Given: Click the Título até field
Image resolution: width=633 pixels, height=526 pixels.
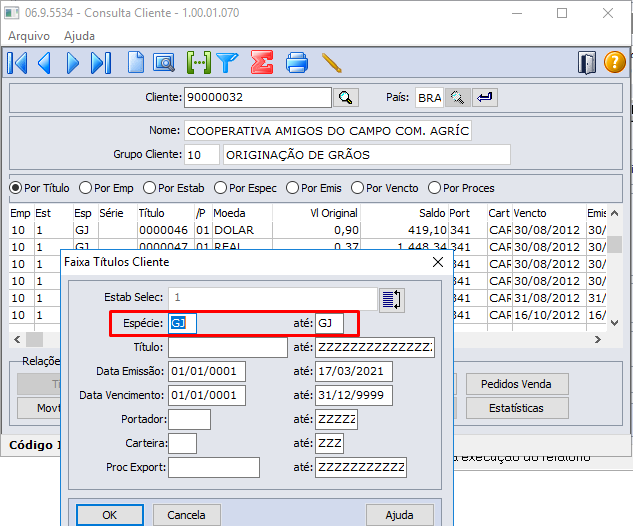Looking at the screenshot, I should click(375, 348).
